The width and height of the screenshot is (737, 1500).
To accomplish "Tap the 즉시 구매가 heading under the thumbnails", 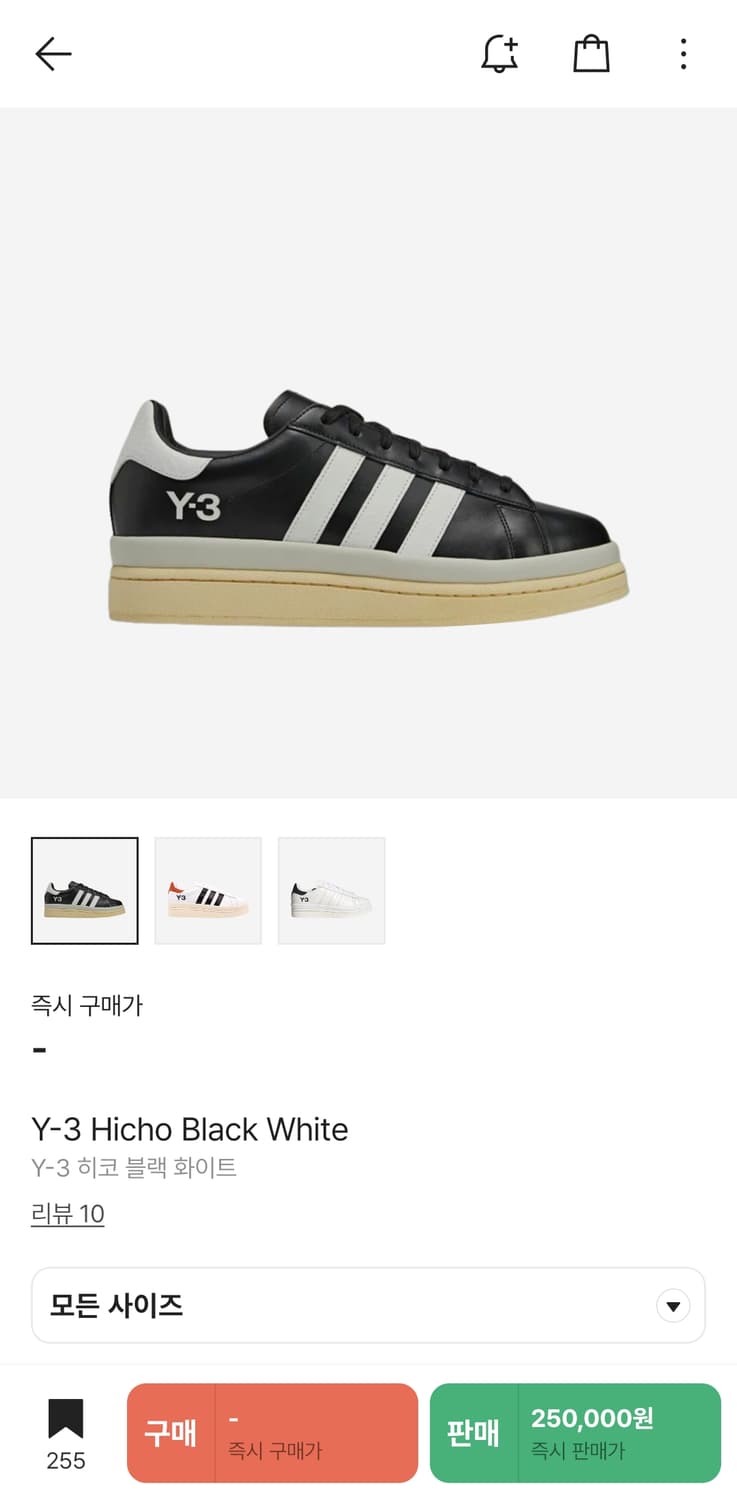I will [87, 1005].
